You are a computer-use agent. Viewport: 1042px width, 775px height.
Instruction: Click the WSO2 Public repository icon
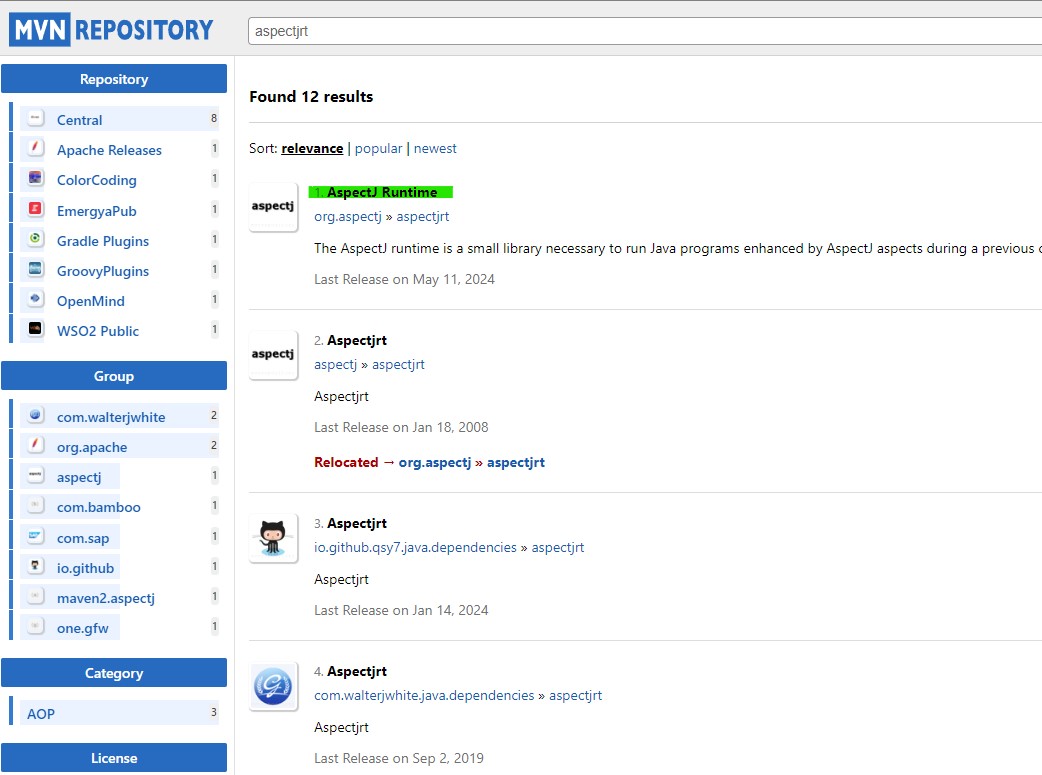tap(35, 329)
